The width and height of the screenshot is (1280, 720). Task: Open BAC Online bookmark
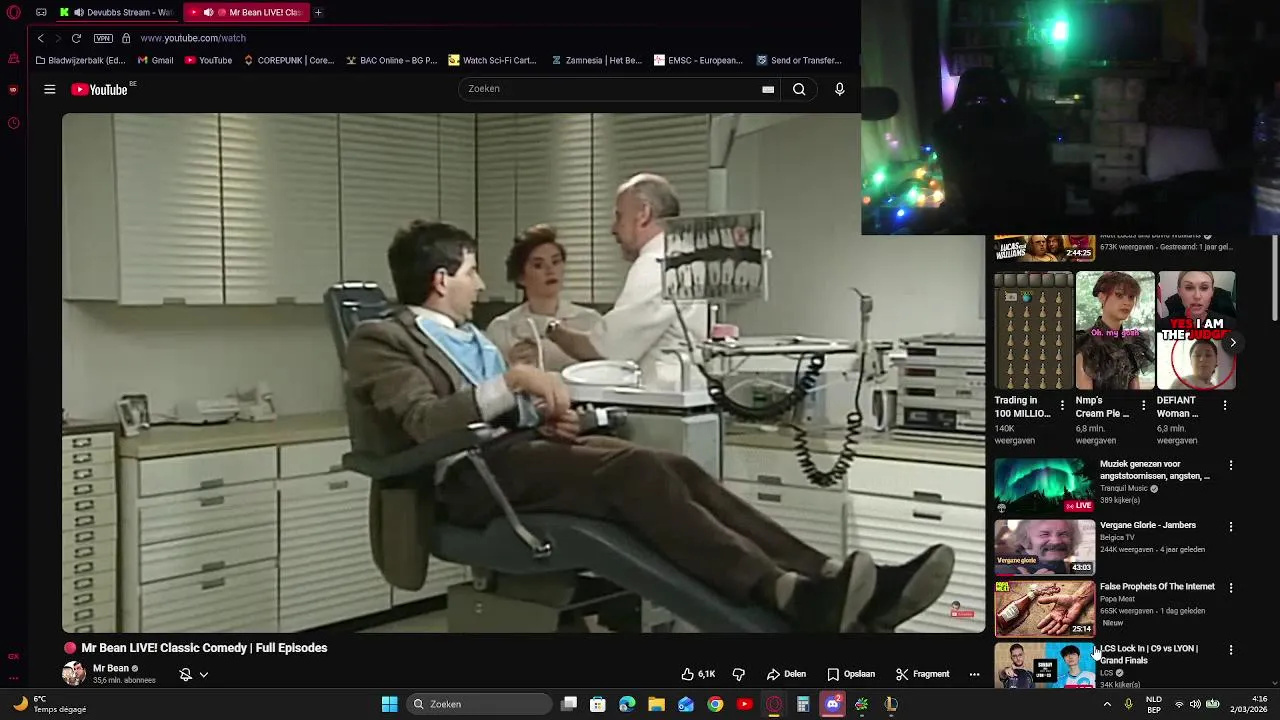391,60
